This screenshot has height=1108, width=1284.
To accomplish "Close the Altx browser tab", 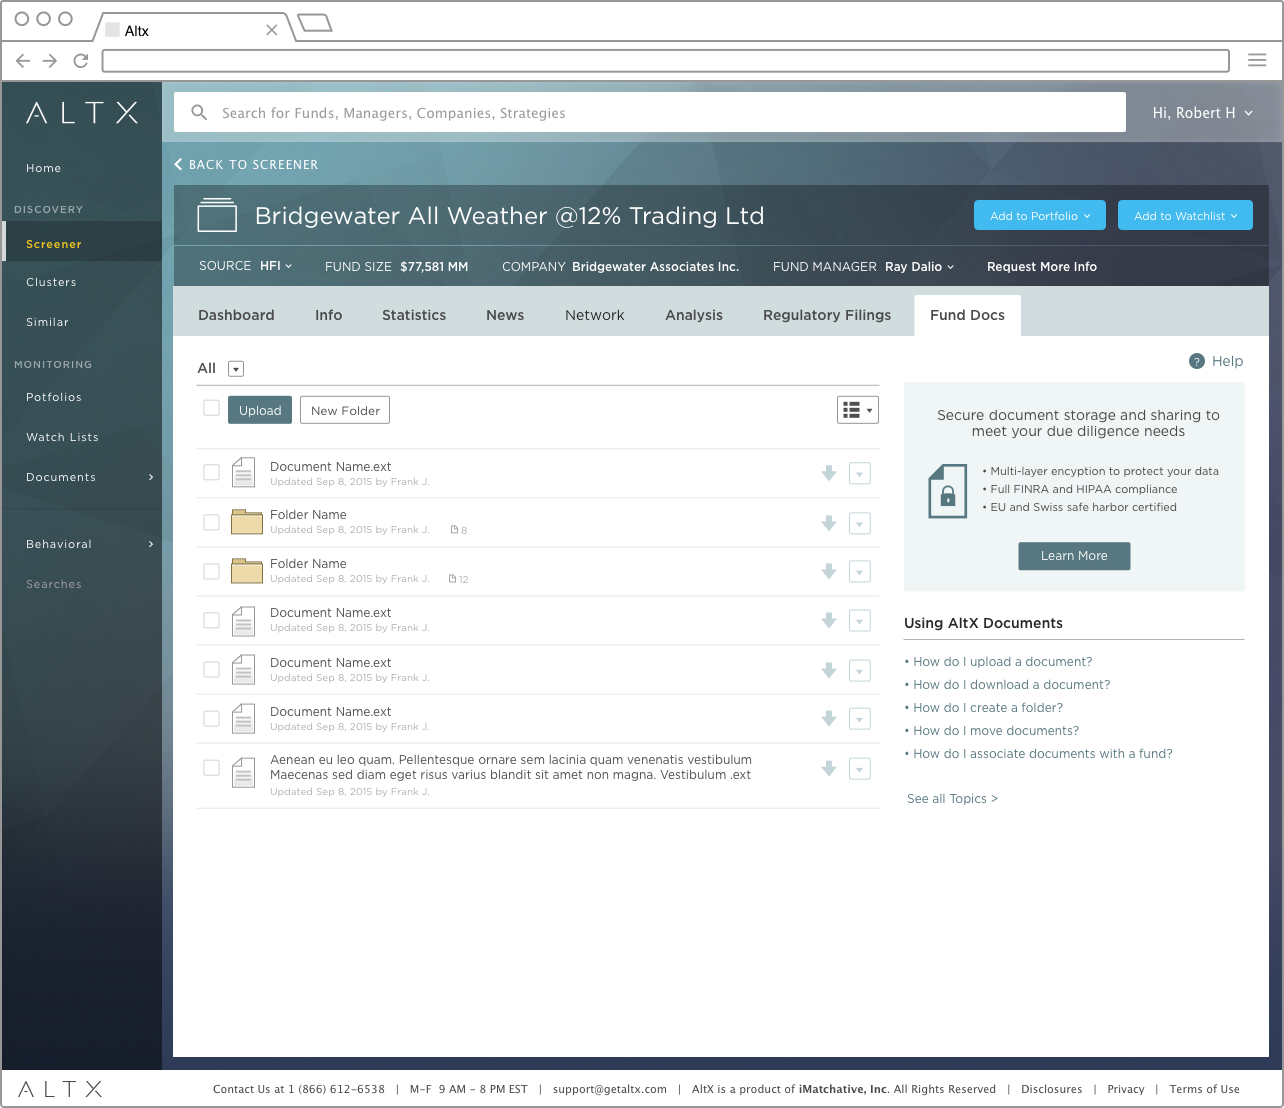I will pyautogui.click(x=271, y=30).
